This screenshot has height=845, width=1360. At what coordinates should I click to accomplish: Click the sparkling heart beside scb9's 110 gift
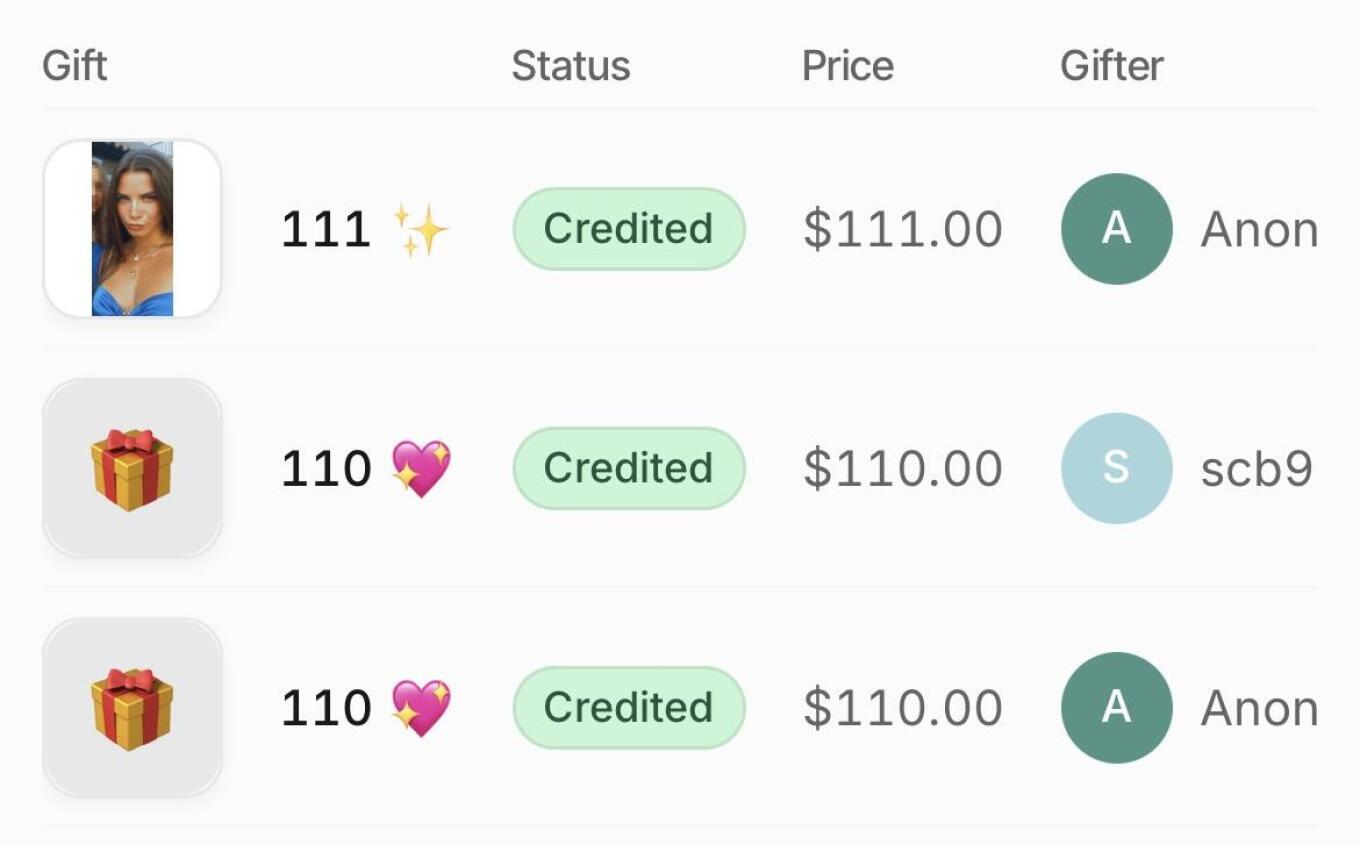point(421,468)
